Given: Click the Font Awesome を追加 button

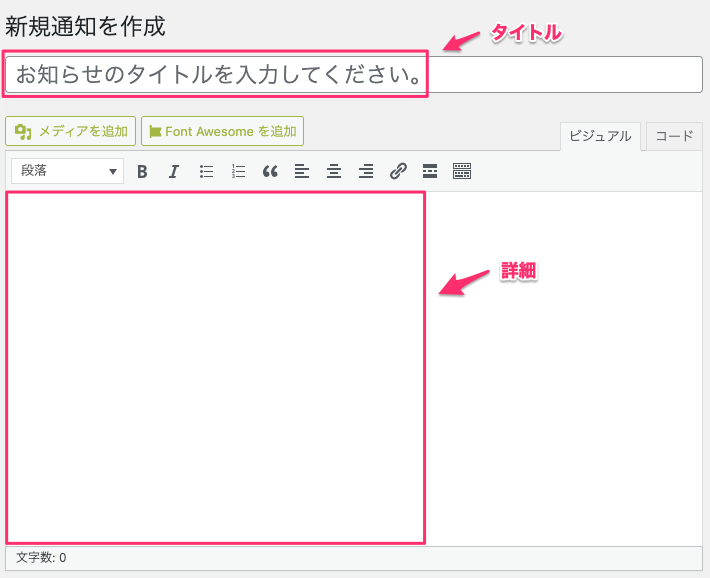Looking at the screenshot, I should (x=222, y=131).
